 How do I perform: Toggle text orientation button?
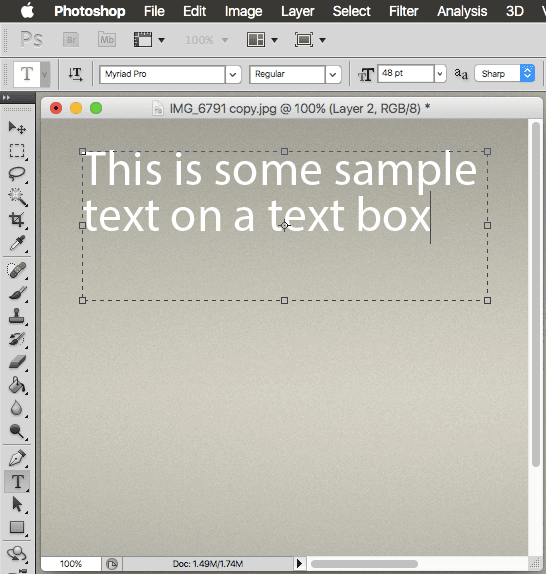pos(76,74)
